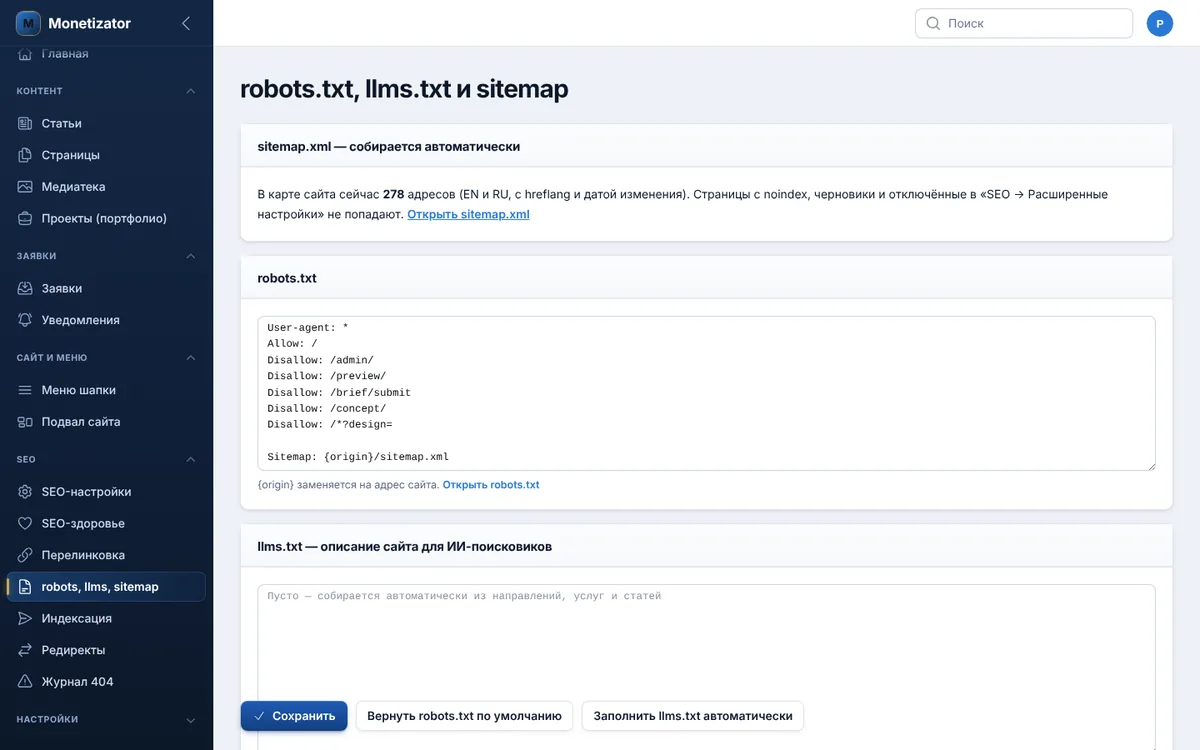Click the Заявки inbox icon
Screen dimensions: 1200x750
[25, 288]
